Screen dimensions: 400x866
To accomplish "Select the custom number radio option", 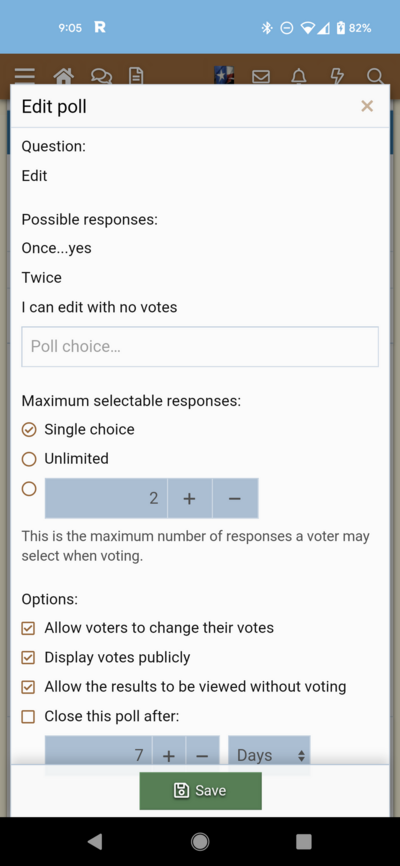I will [29, 489].
